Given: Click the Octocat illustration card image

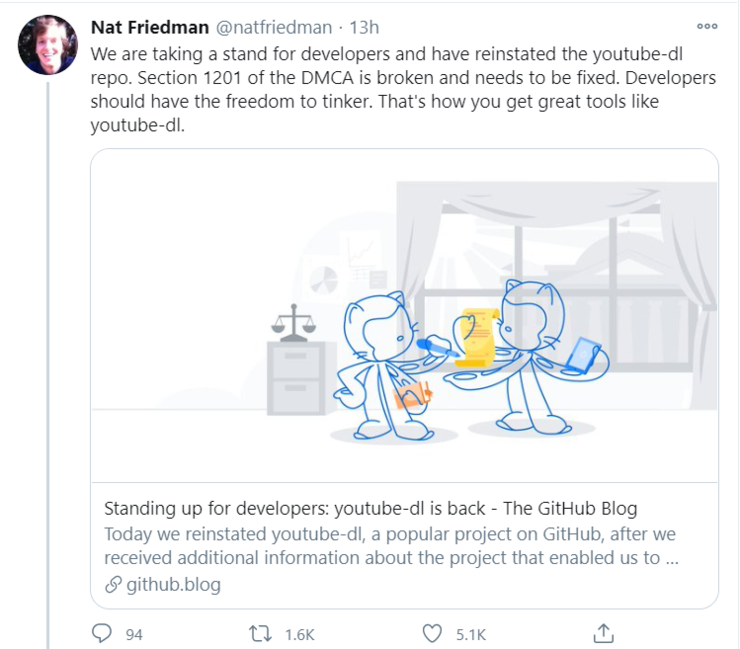Looking at the screenshot, I should 404,316.
